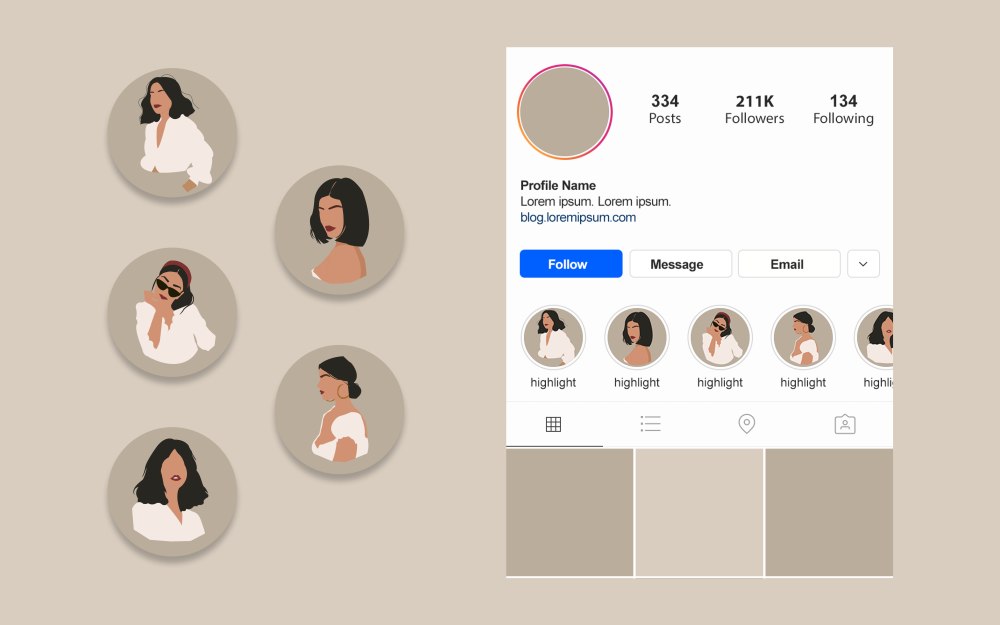Open the middle lighter post tile
The height and width of the screenshot is (625, 1000).
click(700, 512)
